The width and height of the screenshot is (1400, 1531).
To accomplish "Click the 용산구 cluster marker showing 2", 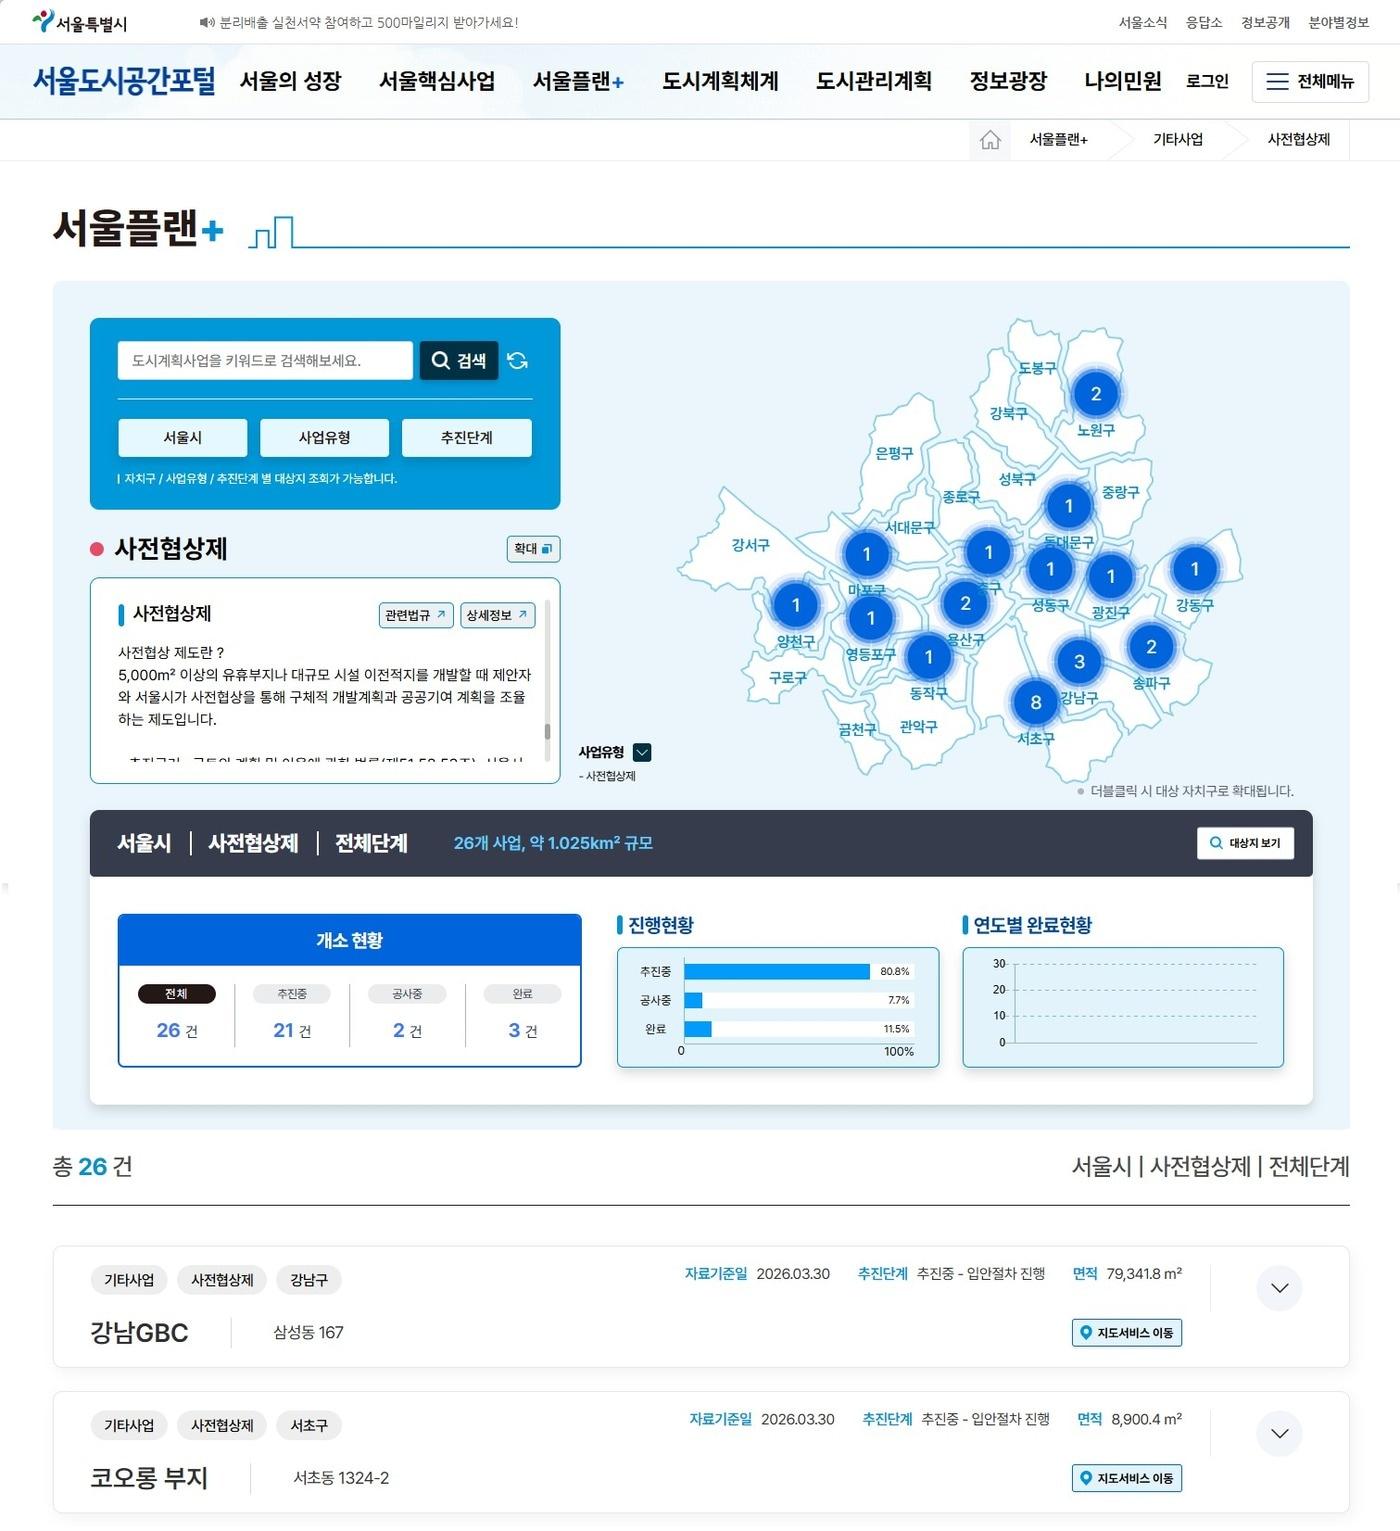I will coord(965,603).
